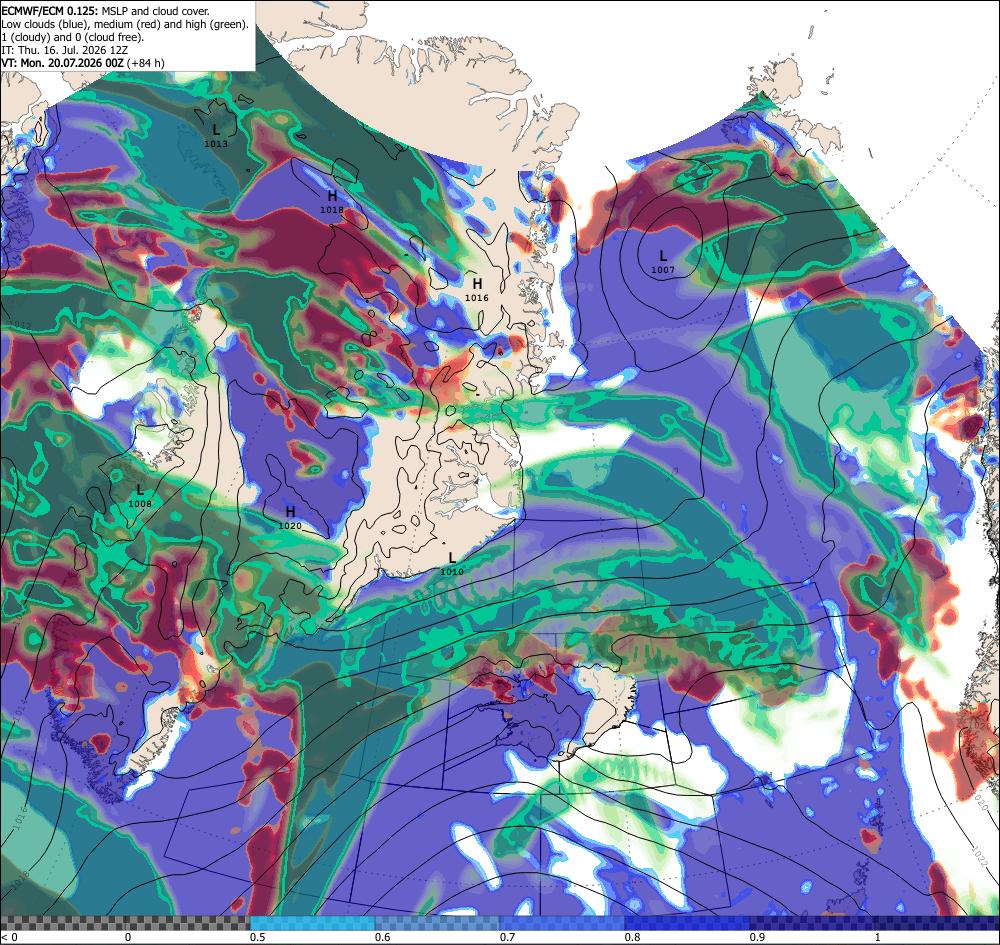Image resolution: width=1000 pixels, height=945 pixels.
Task: Click the init time "IT: Thu. 16. Jul. 2026 12Z"
Action: click(64, 50)
